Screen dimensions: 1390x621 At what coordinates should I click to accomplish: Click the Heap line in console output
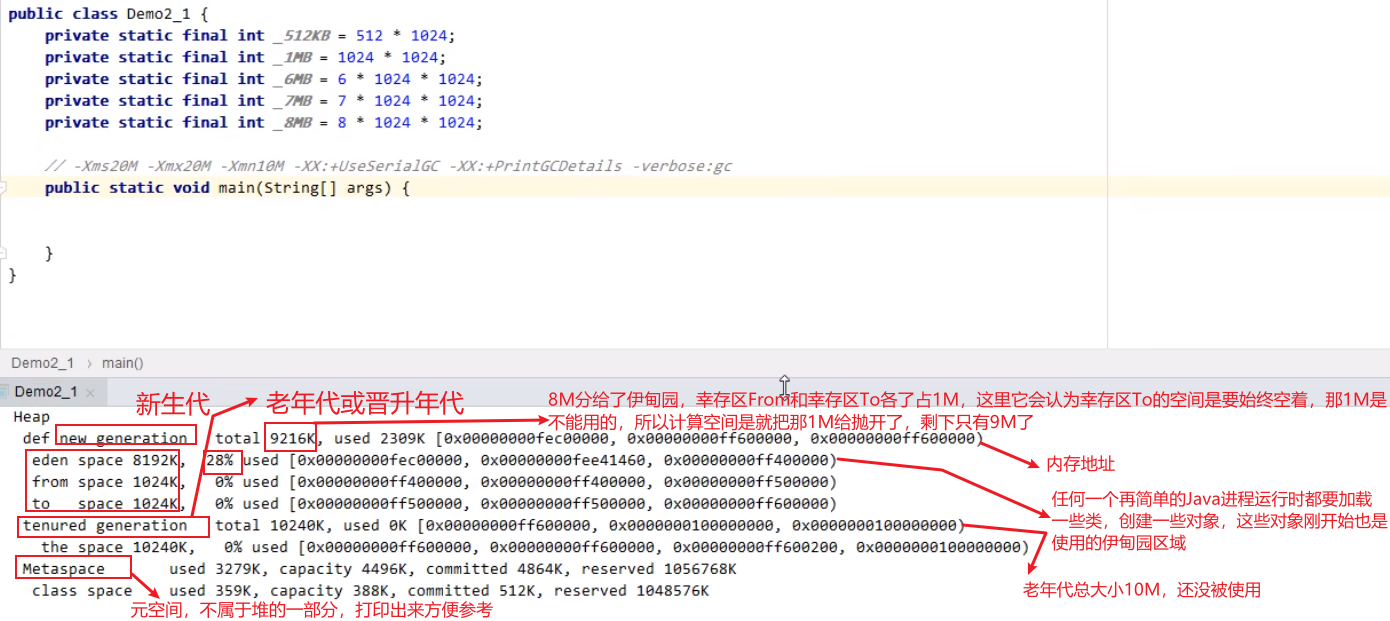32,417
